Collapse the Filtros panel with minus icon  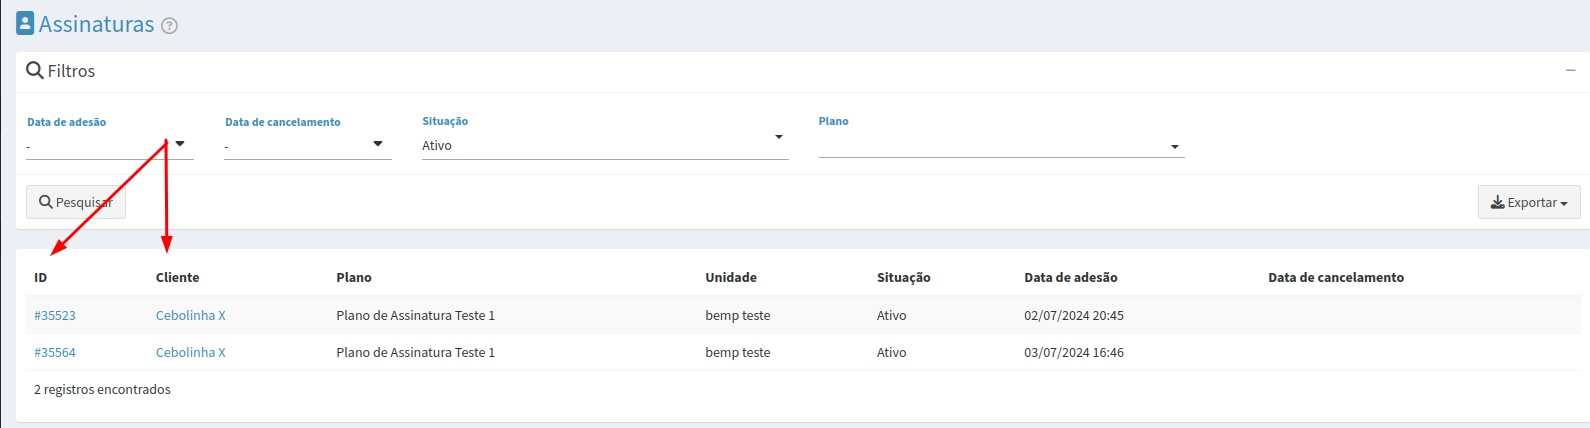point(1571,70)
